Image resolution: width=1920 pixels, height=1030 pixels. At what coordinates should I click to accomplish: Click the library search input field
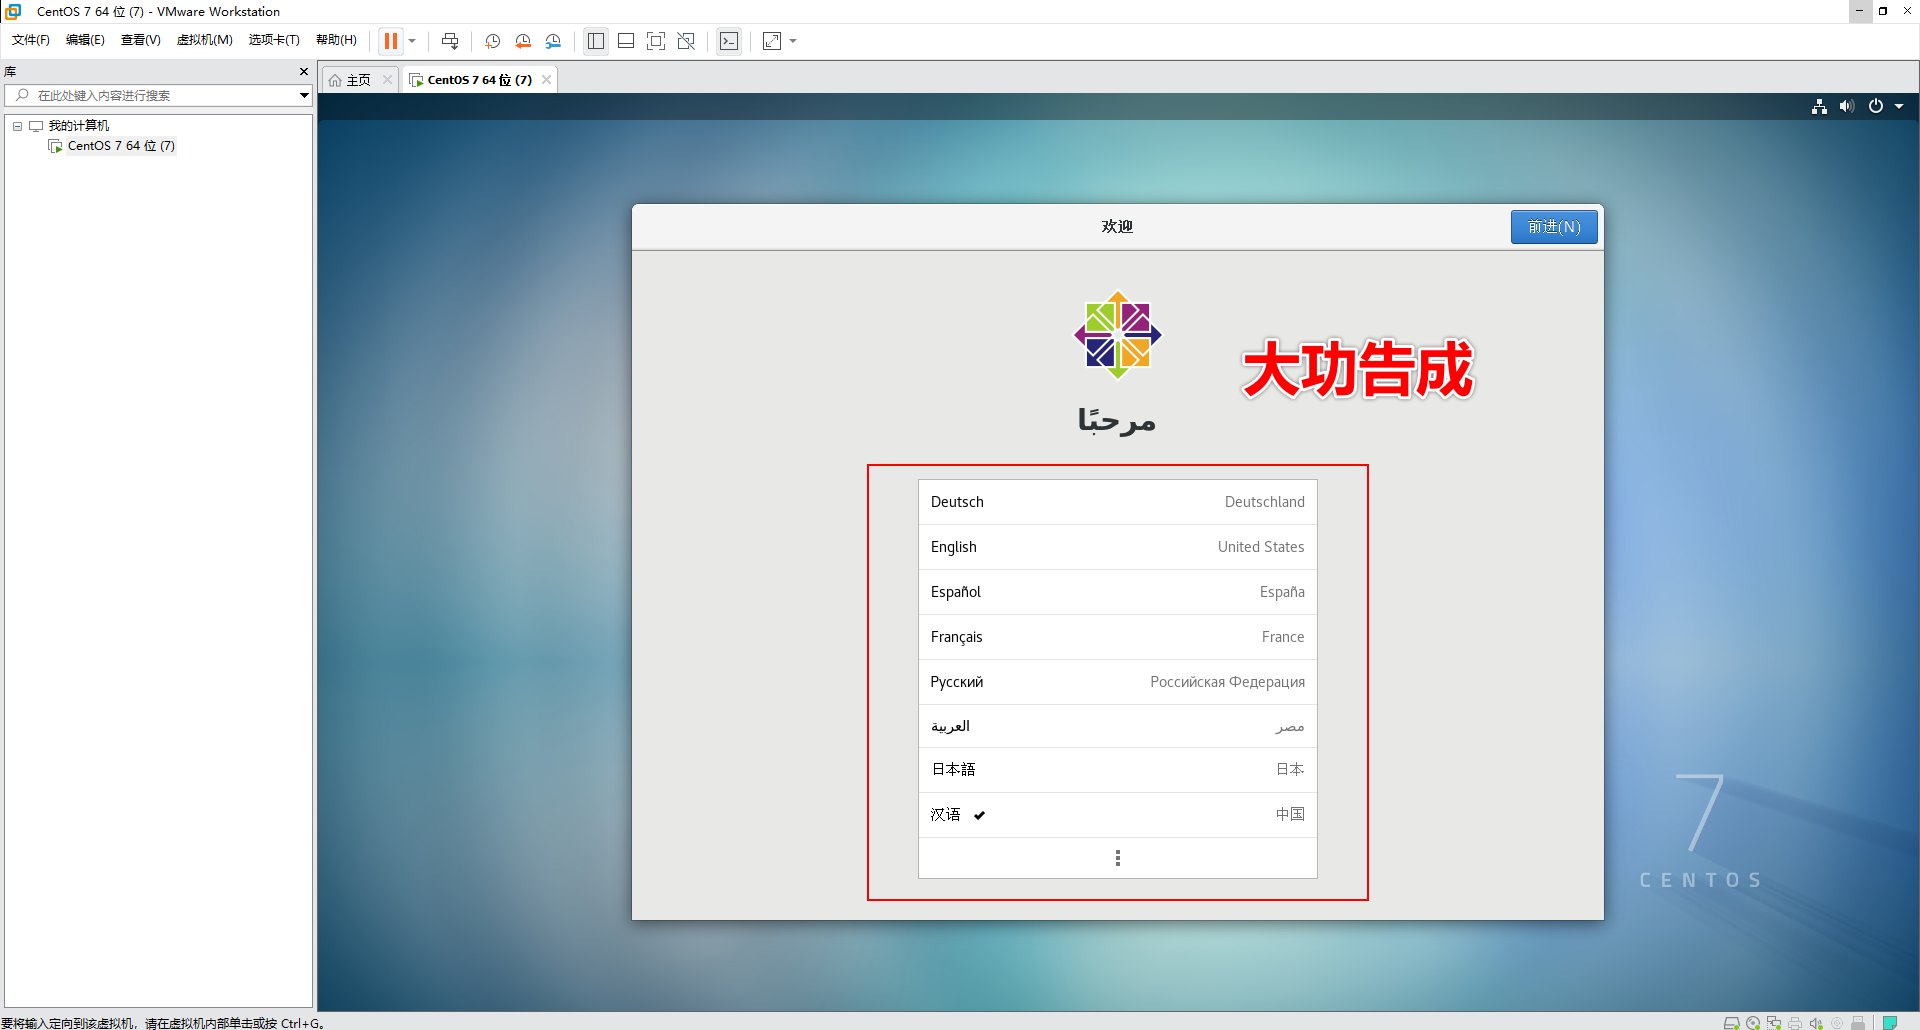[x=160, y=95]
